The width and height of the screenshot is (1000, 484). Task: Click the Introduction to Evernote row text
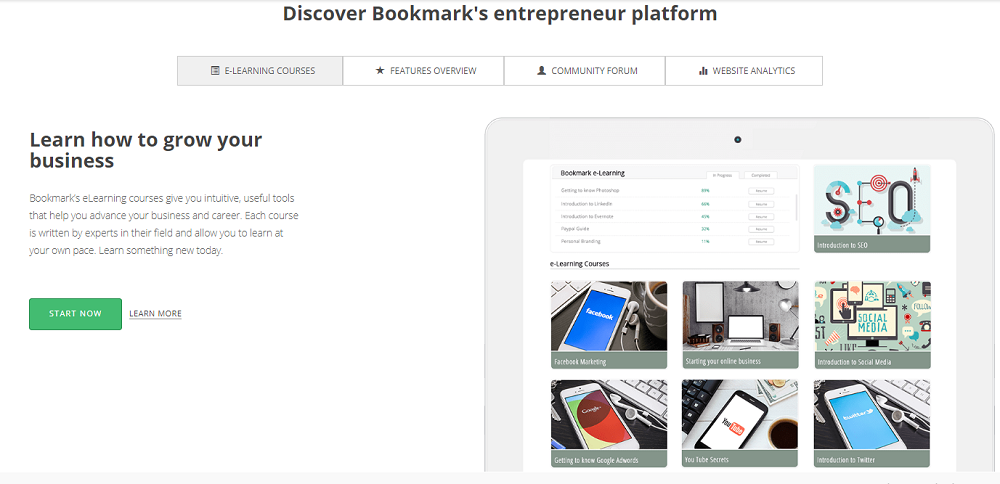coord(588,217)
